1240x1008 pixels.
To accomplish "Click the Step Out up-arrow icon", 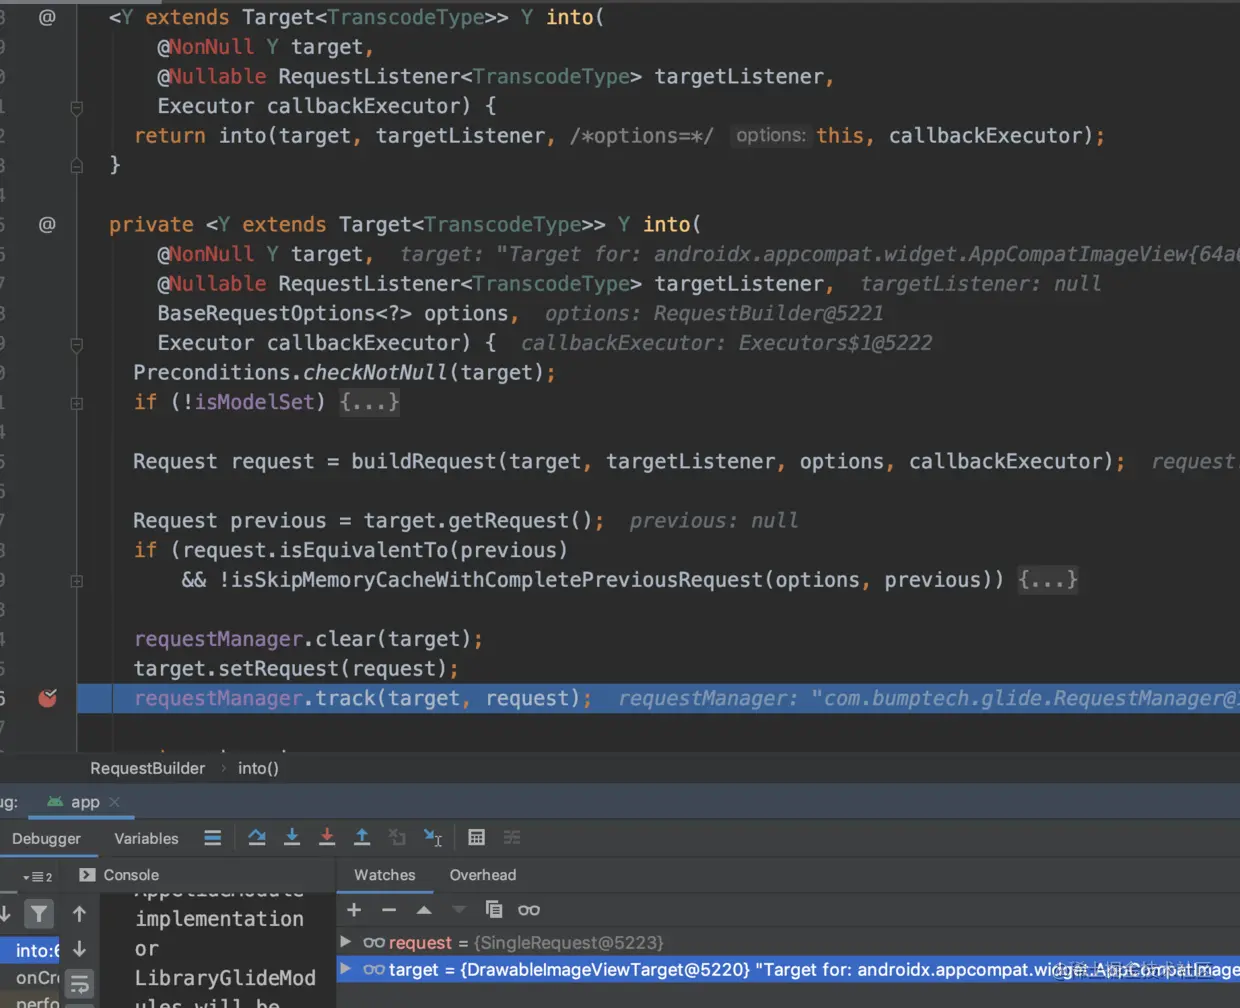I will click(362, 837).
